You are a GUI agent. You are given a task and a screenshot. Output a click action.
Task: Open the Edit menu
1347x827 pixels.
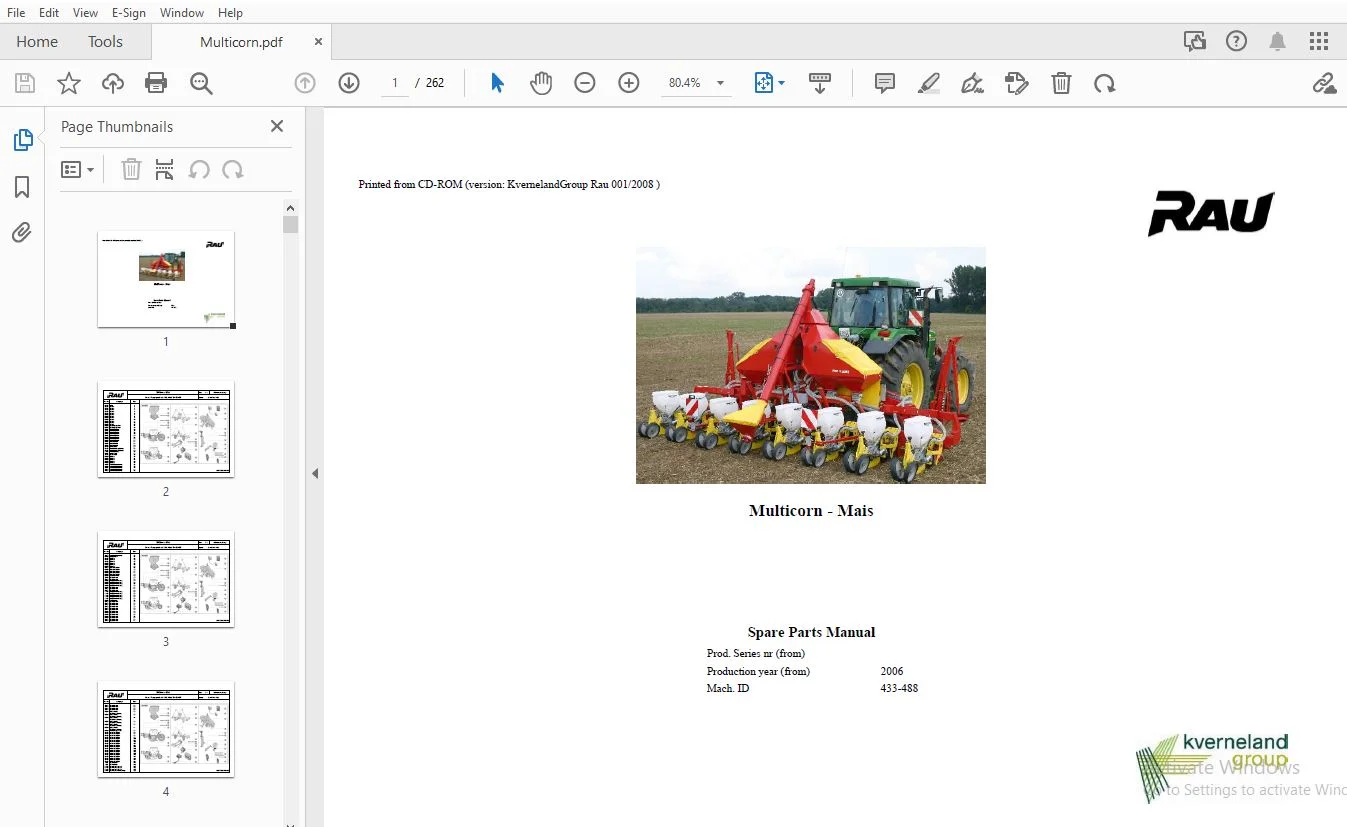pos(49,13)
